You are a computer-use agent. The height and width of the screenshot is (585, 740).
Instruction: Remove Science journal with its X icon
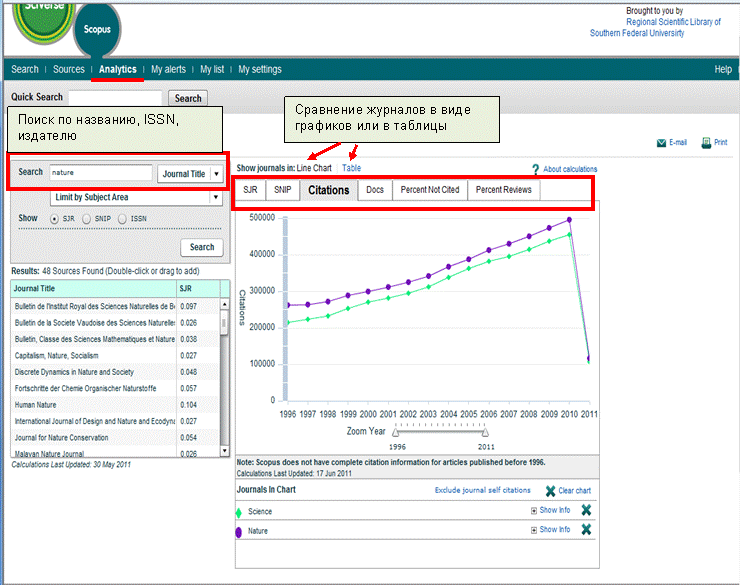click(586, 510)
